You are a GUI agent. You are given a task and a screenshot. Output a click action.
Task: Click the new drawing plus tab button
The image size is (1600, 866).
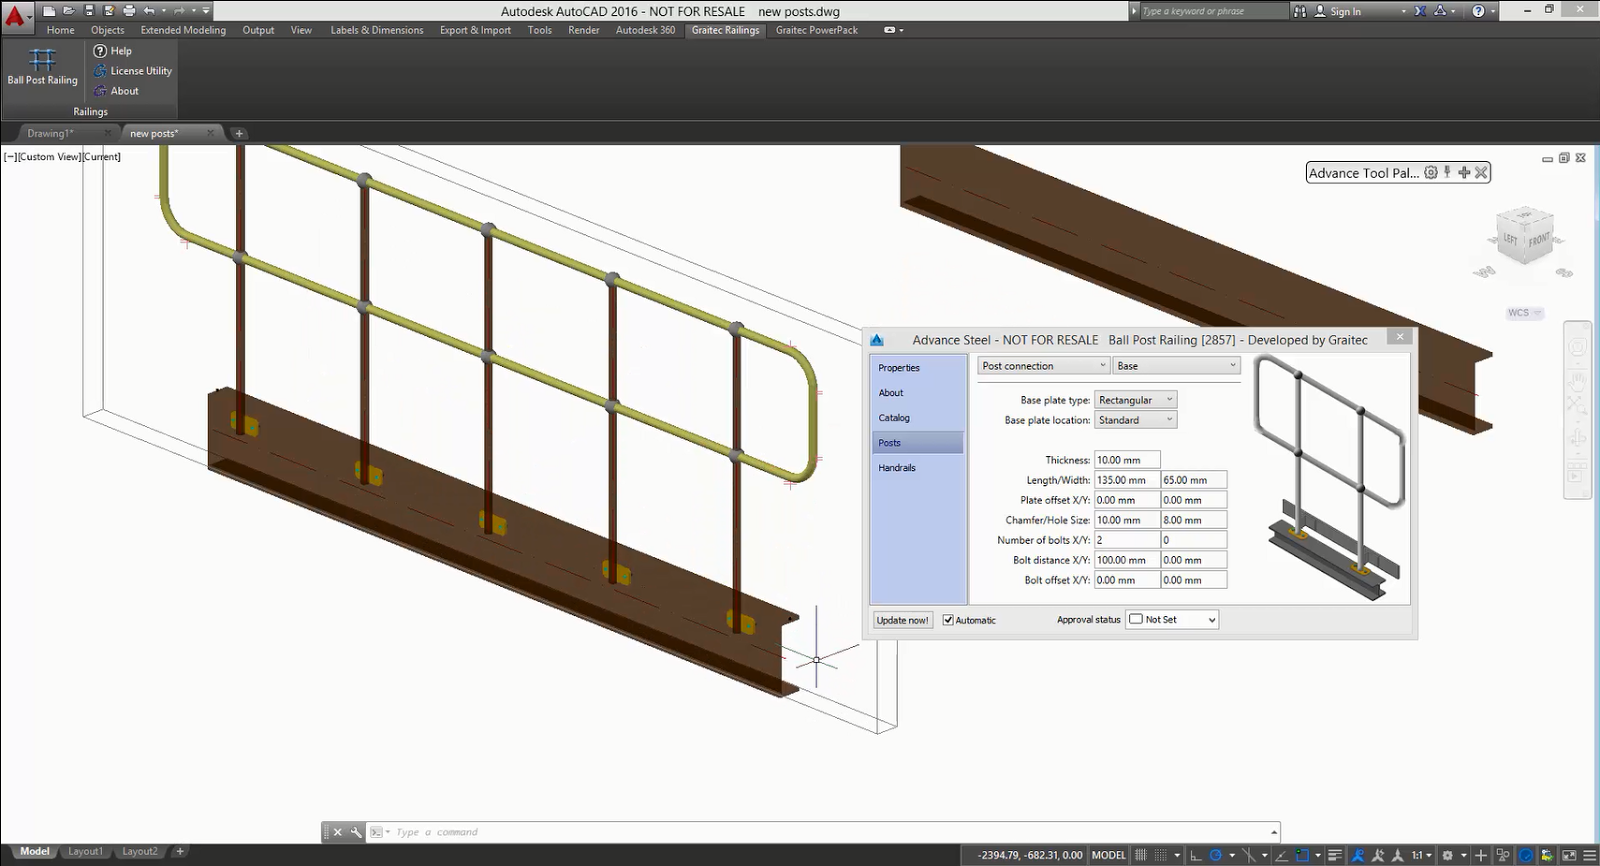[x=238, y=133]
